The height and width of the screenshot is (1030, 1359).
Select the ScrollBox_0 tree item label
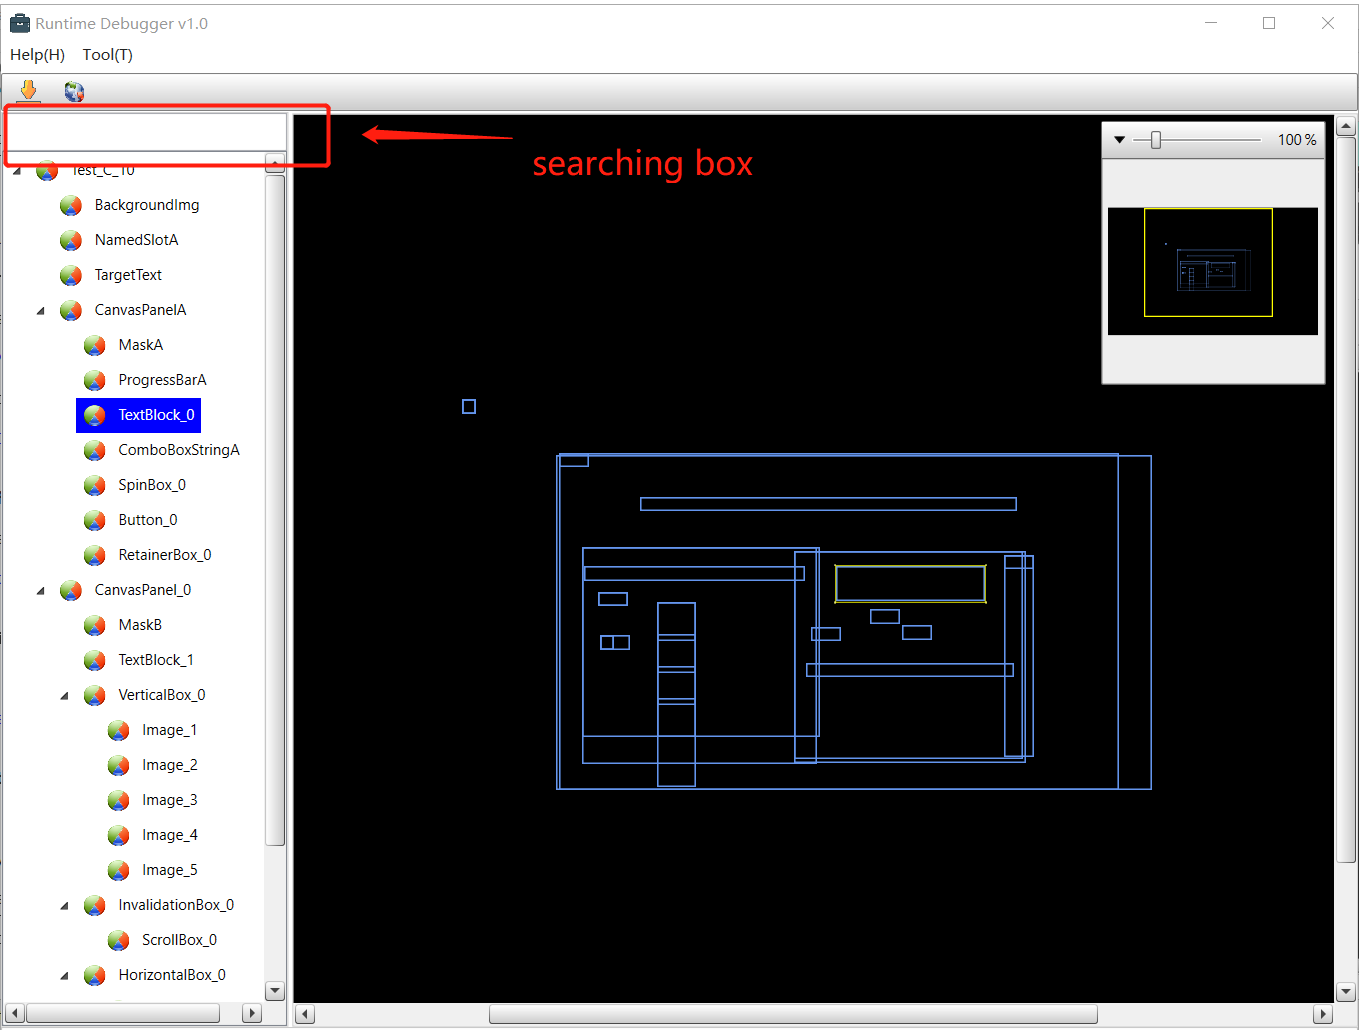point(179,940)
